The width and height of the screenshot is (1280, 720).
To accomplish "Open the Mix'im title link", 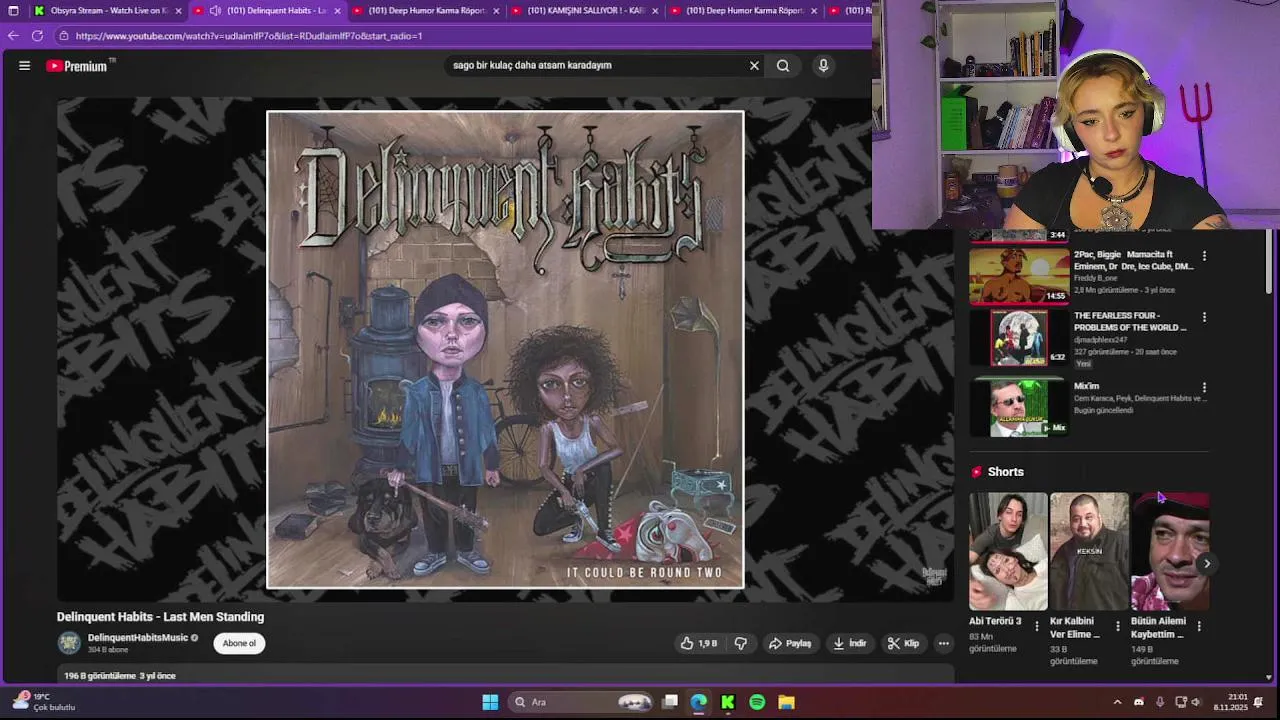I will pyautogui.click(x=1086, y=386).
